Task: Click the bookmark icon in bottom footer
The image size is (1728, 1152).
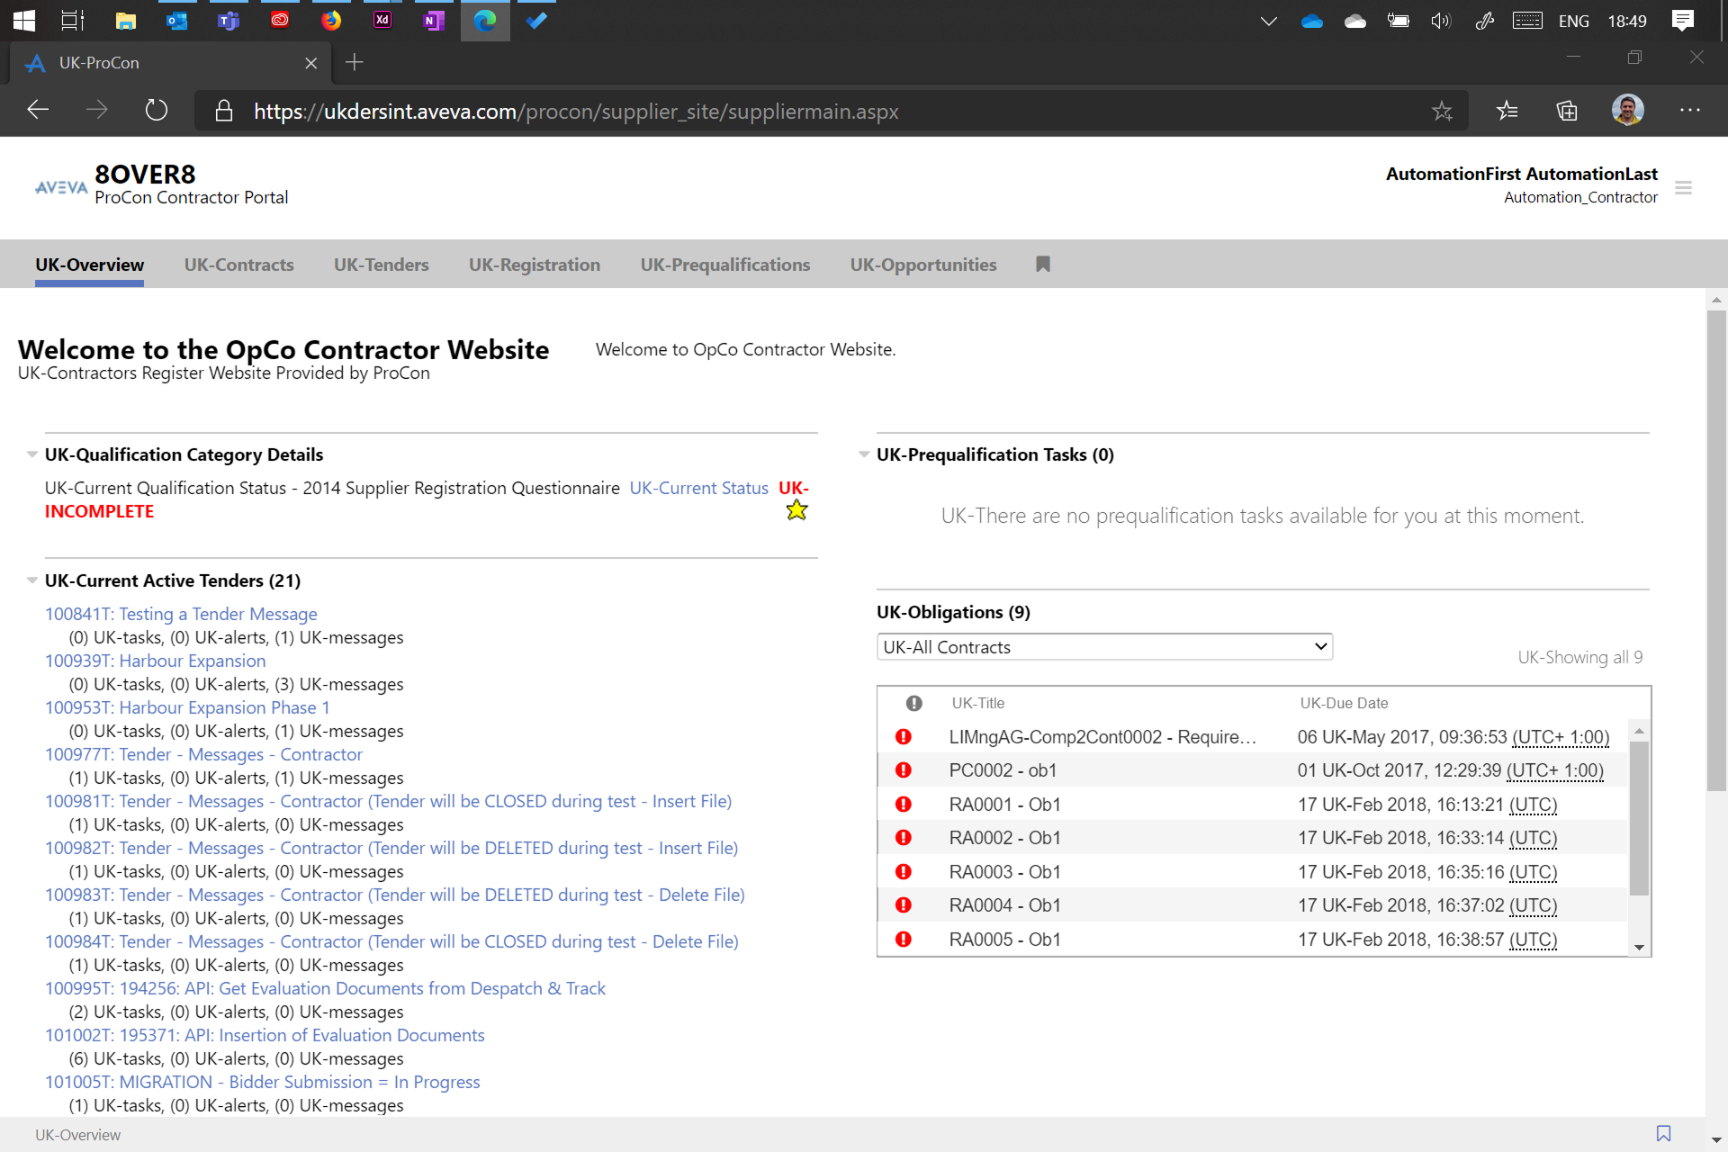Action: click(x=1663, y=1133)
